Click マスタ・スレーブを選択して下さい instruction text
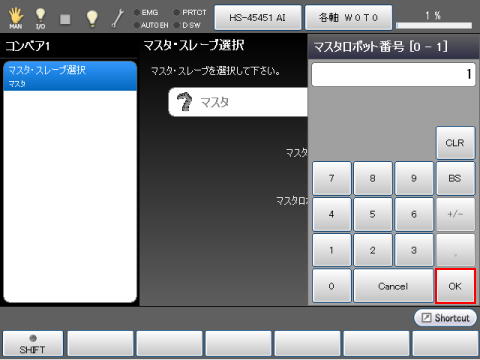Image resolution: width=480 pixels, height=360 pixels. [x=215, y=71]
